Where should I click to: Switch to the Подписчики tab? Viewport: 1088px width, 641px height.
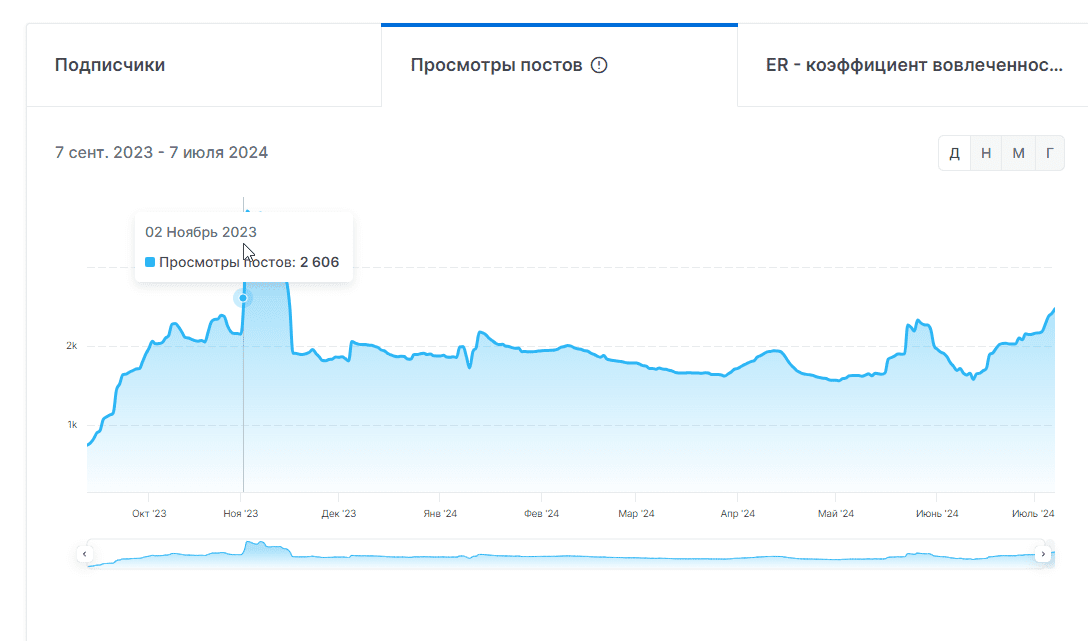110,66
